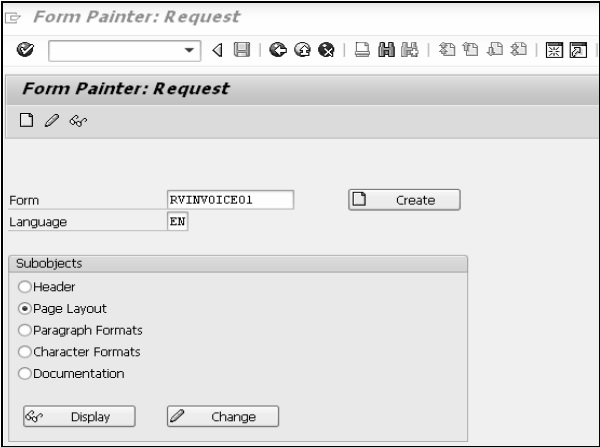This screenshot has width=600, height=447.
Task: Click the blank-page Create icon in application toolbar
Action: 25,120
